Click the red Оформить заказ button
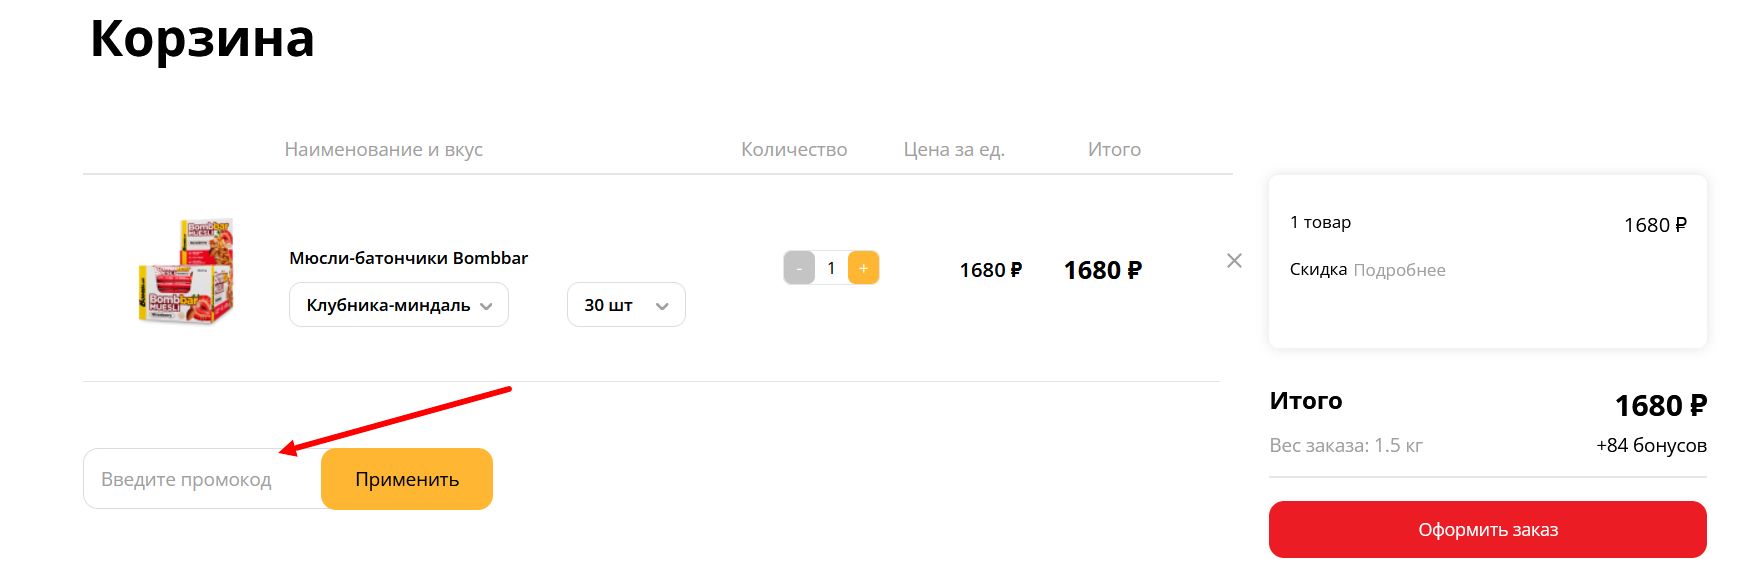The image size is (1751, 572). pyautogui.click(x=1488, y=529)
